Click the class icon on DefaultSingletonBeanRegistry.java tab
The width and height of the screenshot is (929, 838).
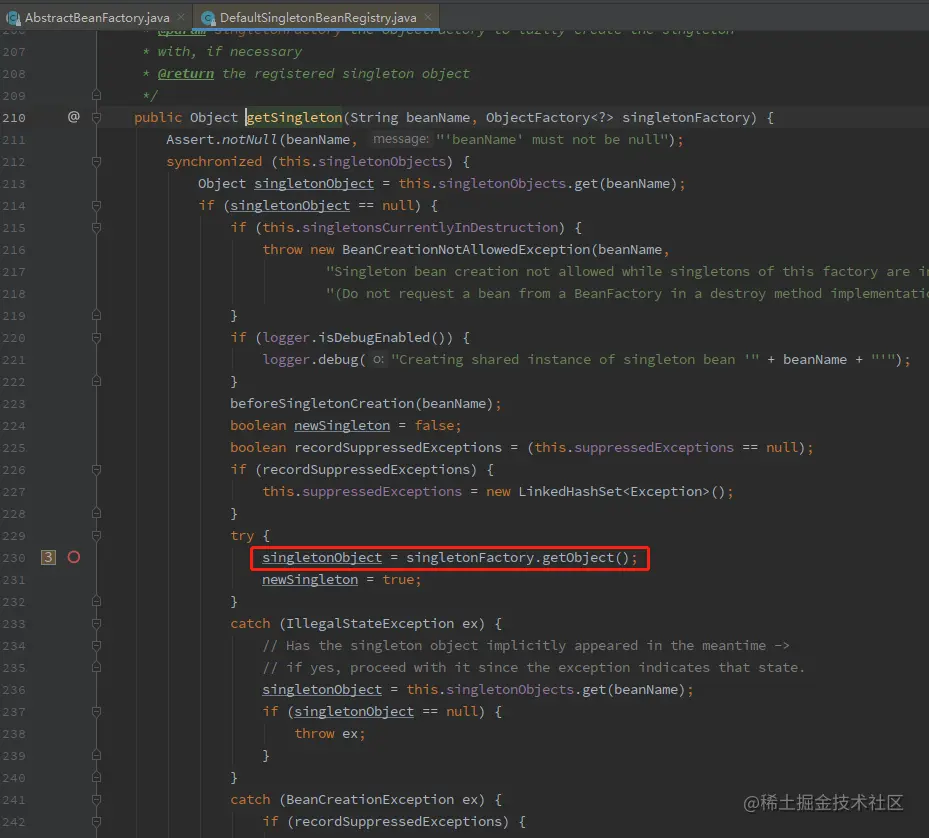[x=208, y=18]
